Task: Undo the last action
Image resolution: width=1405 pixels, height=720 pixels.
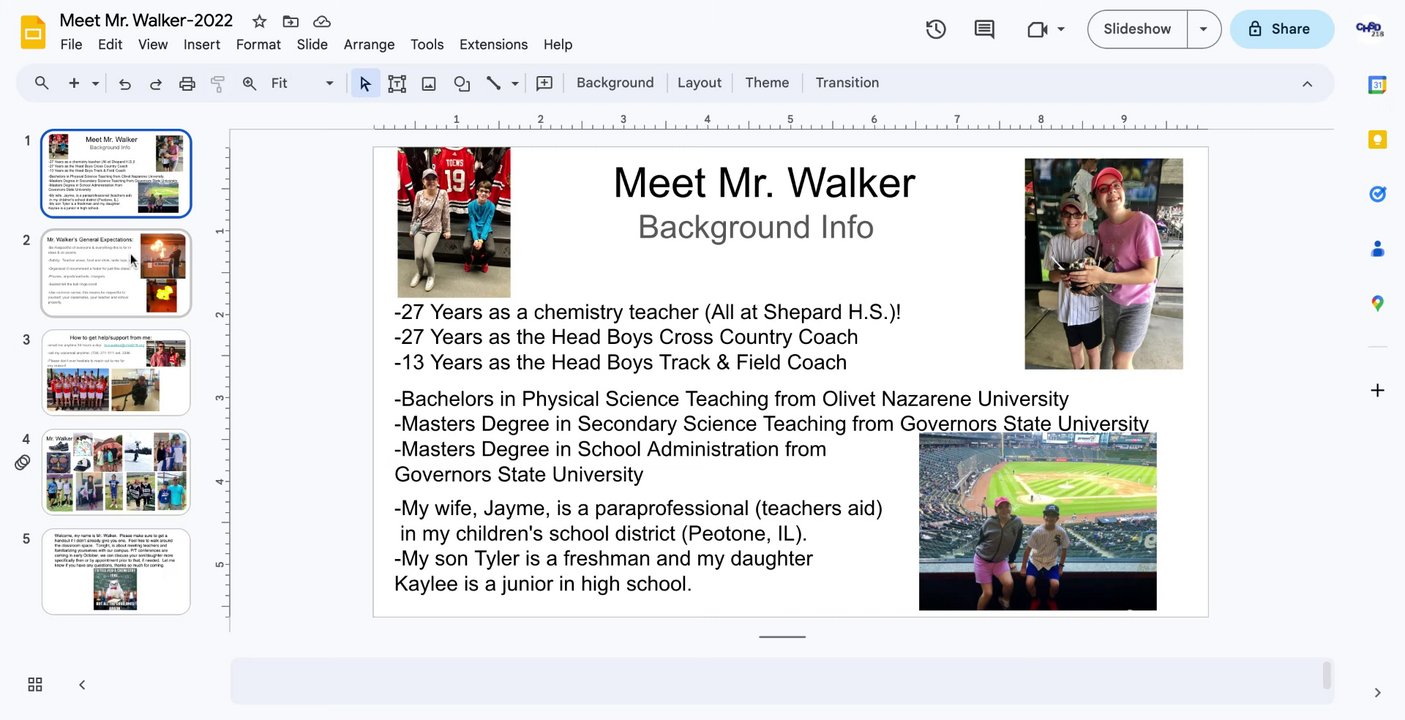Action: pos(125,83)
